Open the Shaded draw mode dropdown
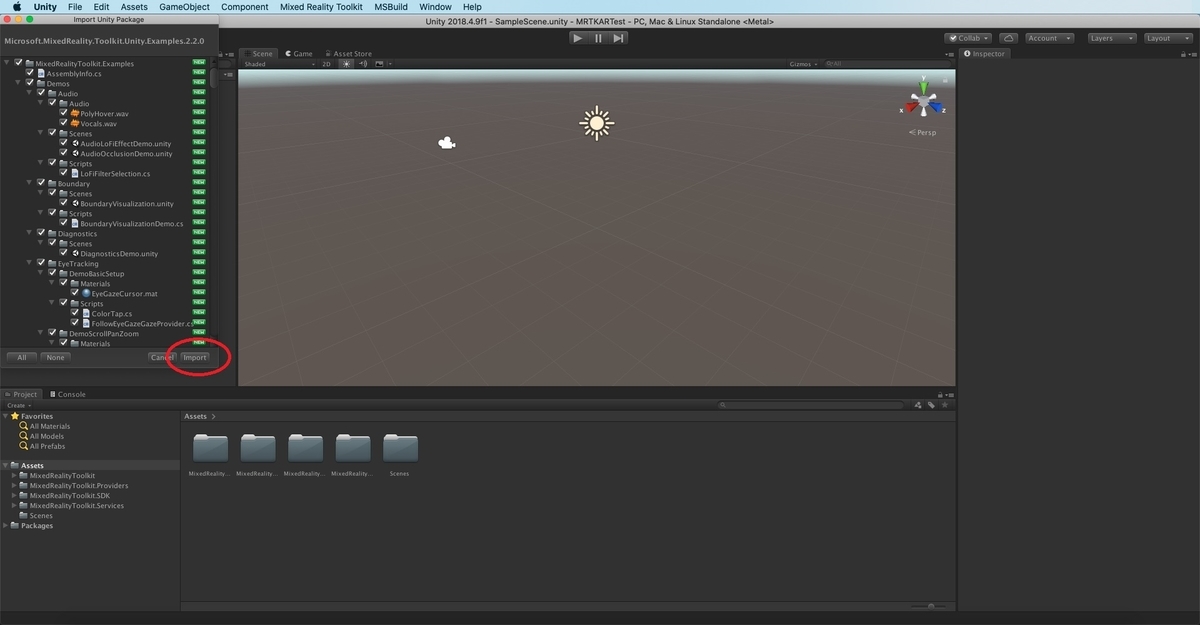 coord(279,64)
